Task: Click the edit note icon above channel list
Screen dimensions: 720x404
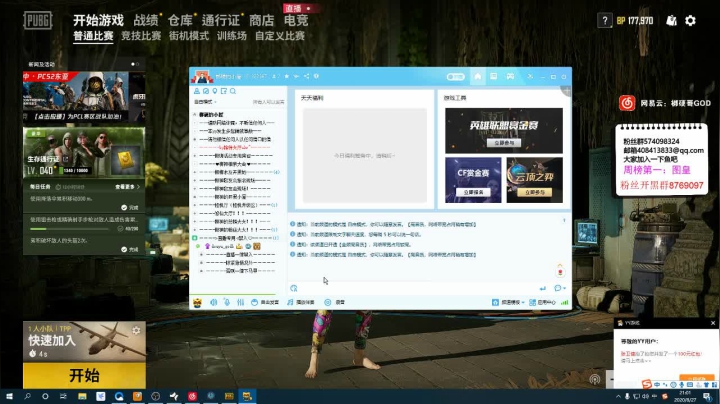Action: [x=224, y=91]
